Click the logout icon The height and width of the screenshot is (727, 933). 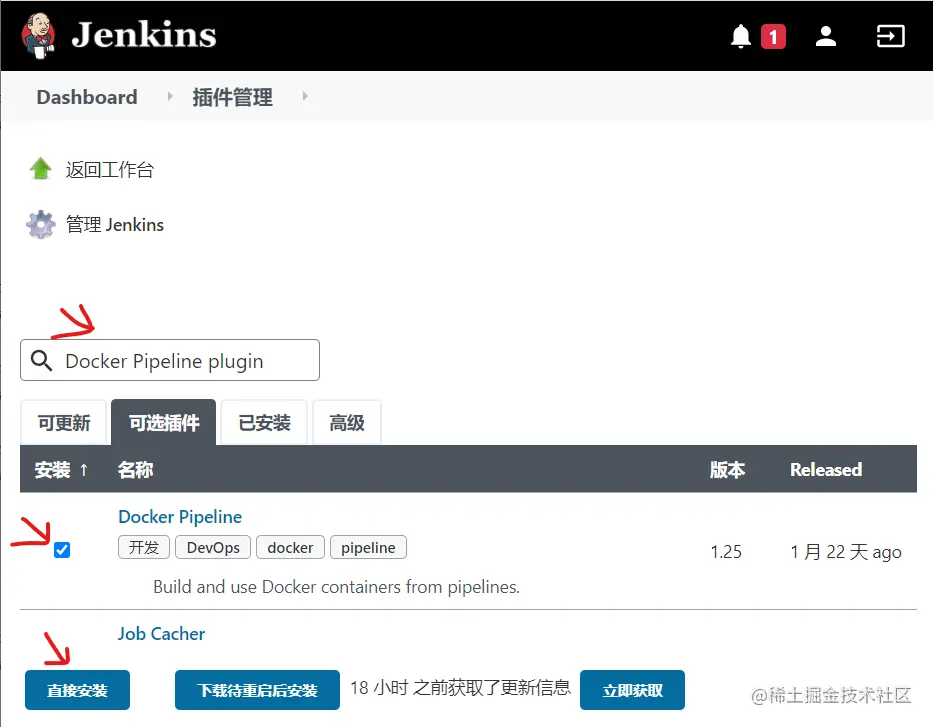[x=890, y=36]
